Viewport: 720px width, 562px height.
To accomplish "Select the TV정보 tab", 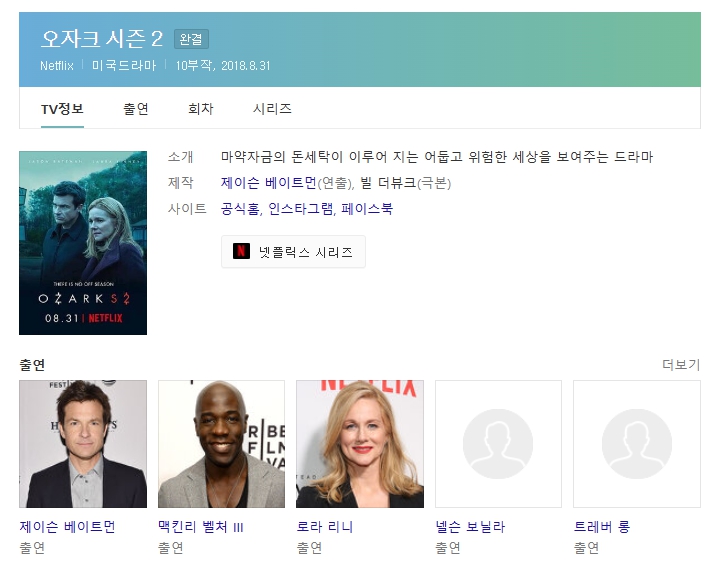I will pyautogui.click(x=62, y=109).
